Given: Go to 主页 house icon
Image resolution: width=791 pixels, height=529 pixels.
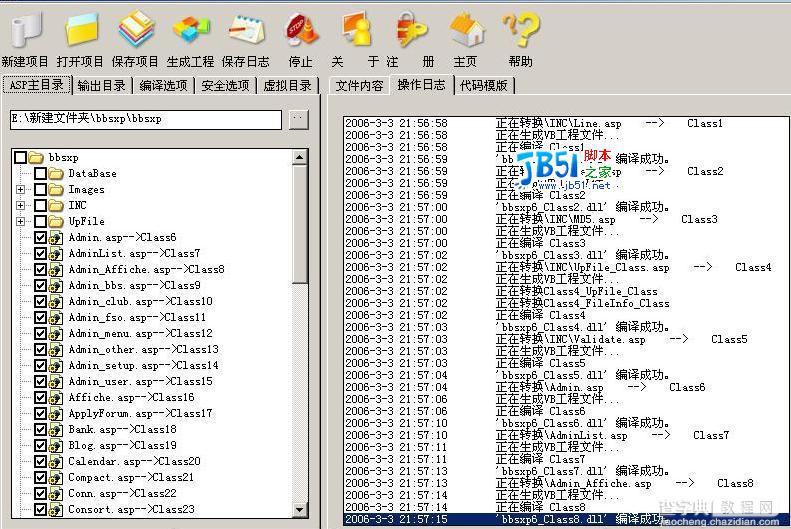Looking at the screenshot, I should [467, 29].
